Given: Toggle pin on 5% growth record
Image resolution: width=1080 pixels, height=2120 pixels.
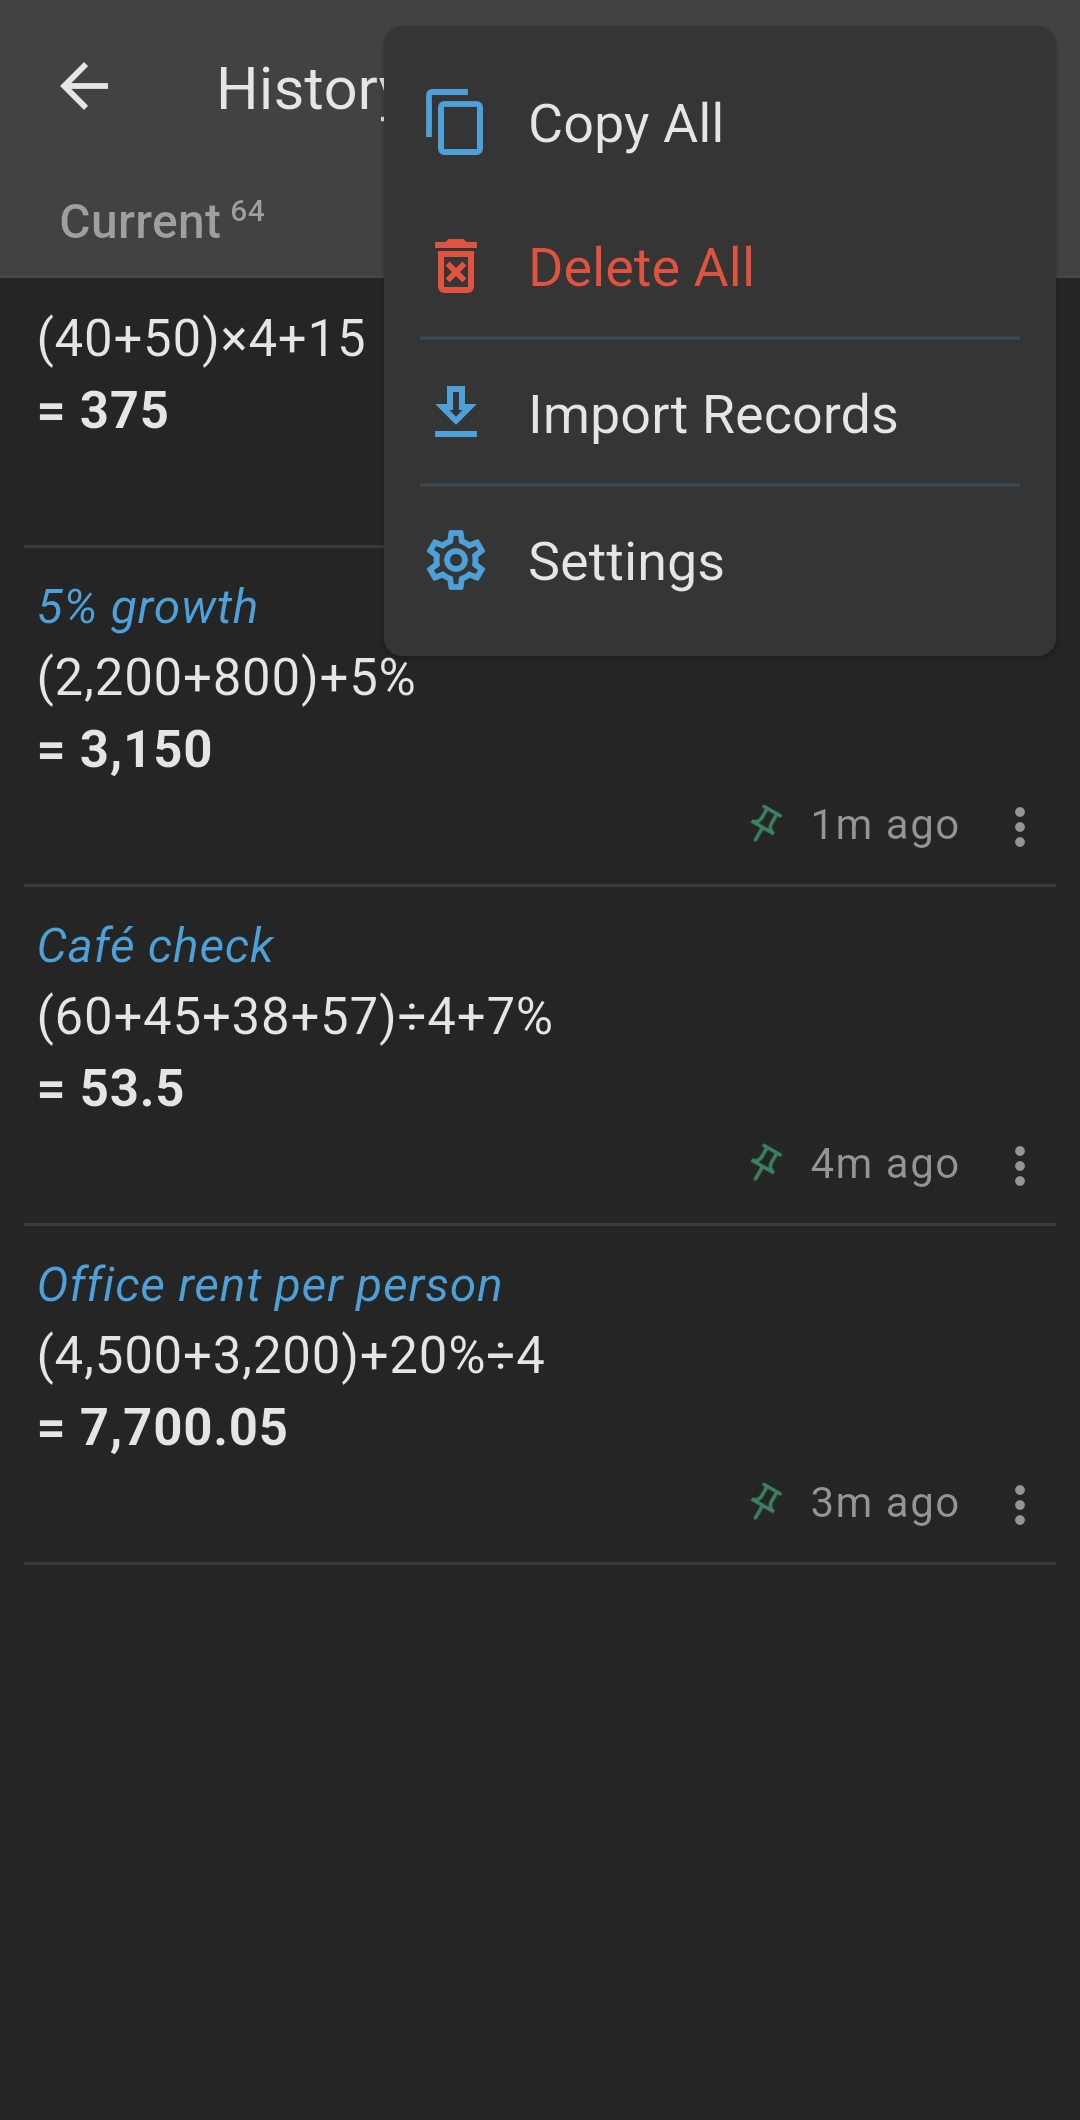Looking at the screenshot, I should [766, 825].
